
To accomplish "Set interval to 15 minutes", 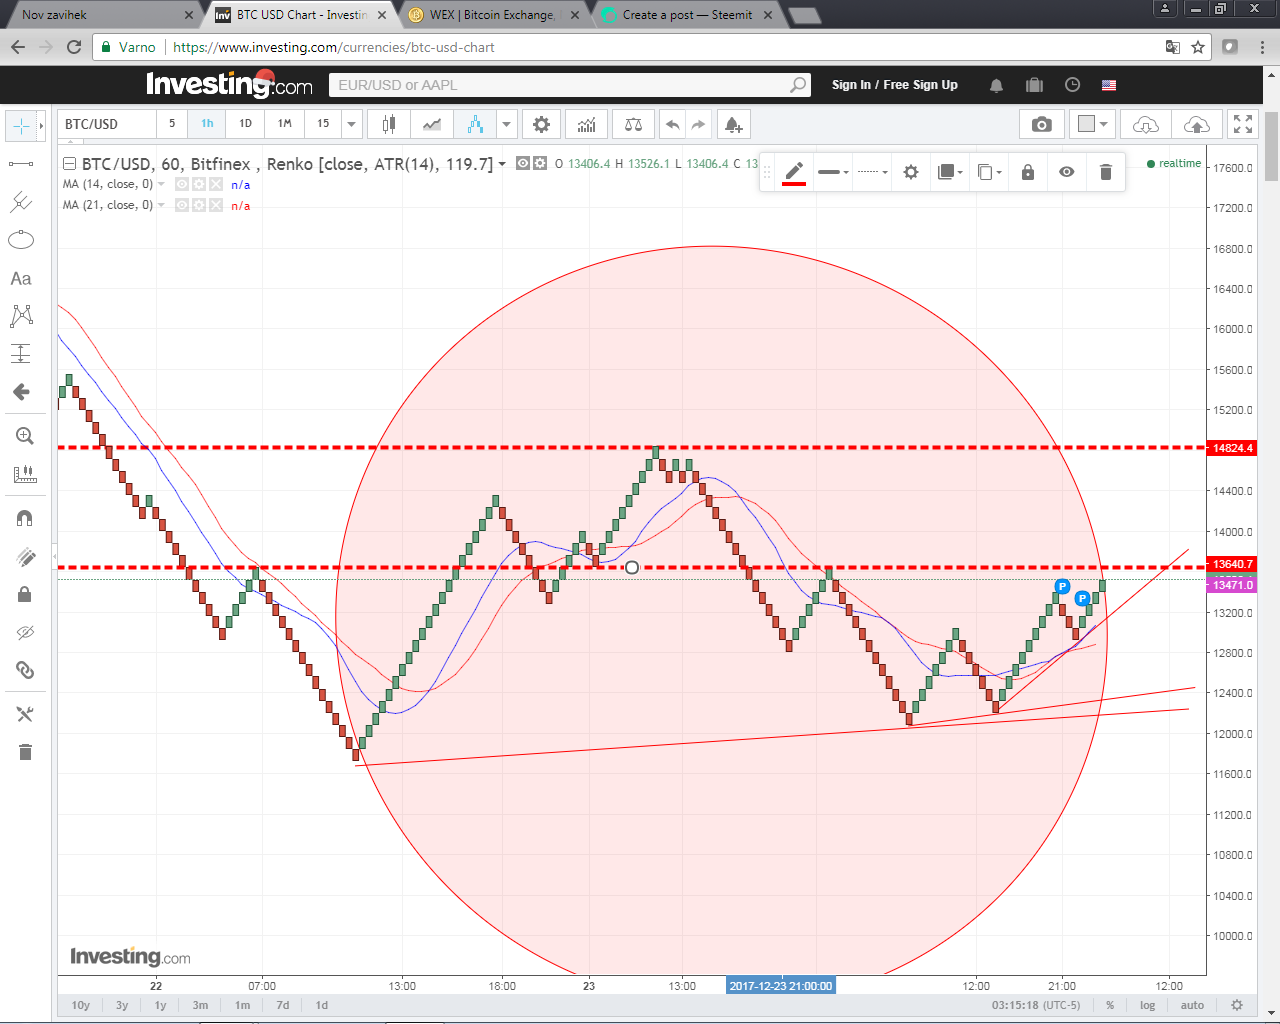I will [323, 124].
